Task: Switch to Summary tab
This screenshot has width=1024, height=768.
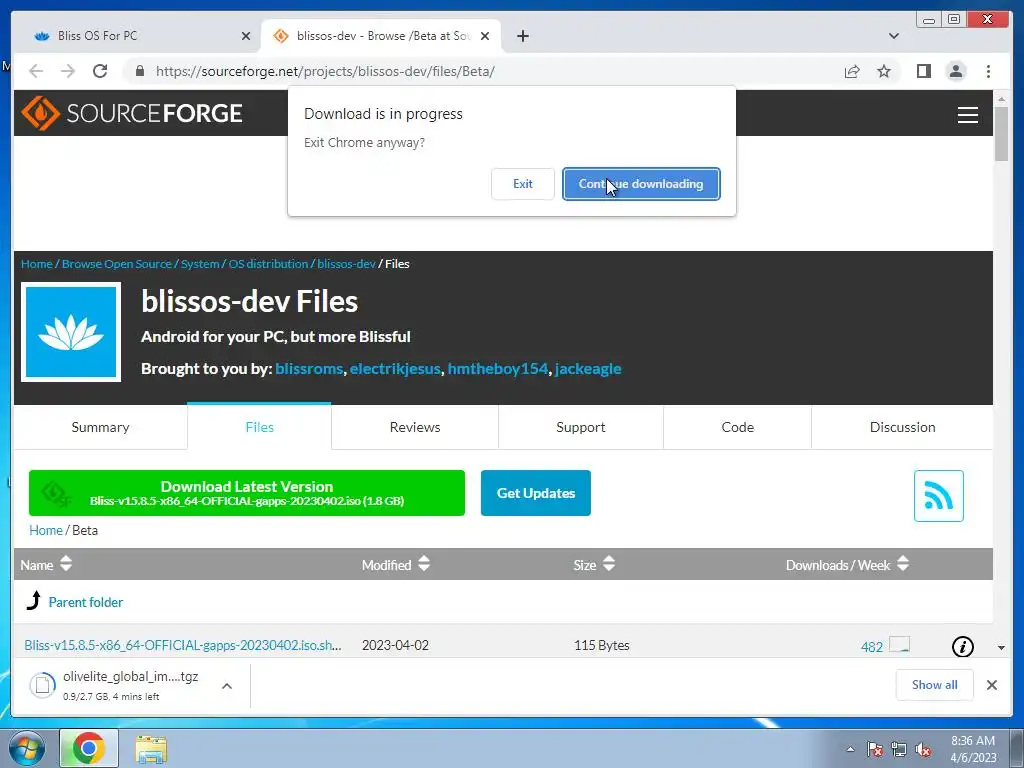Action: [x=100, y=427]
